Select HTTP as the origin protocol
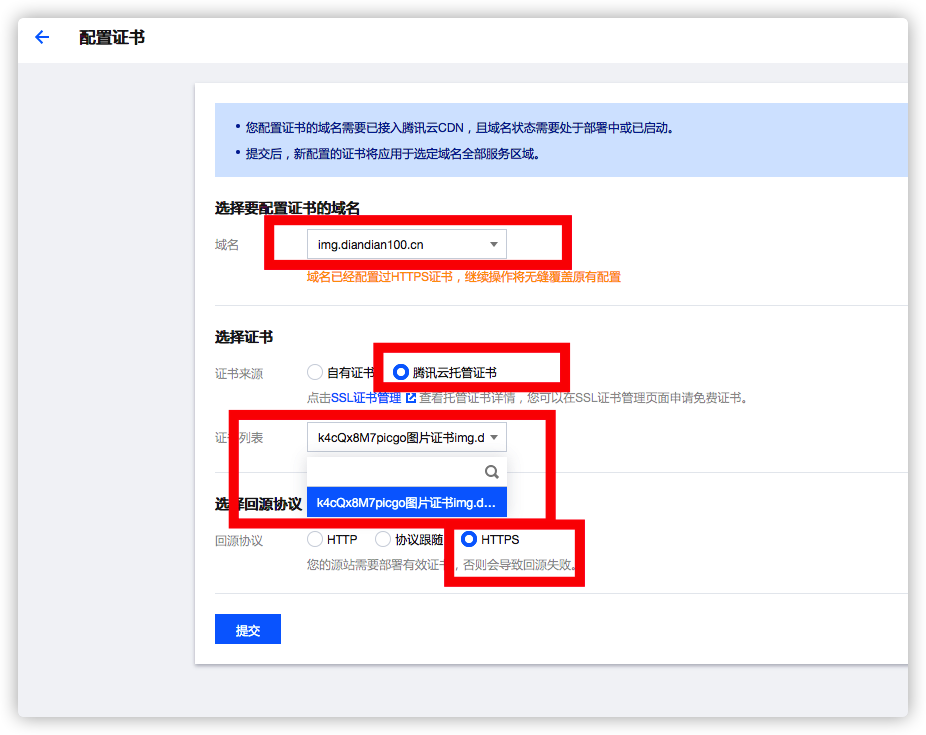The image size is (926, 735). point(316,540)
